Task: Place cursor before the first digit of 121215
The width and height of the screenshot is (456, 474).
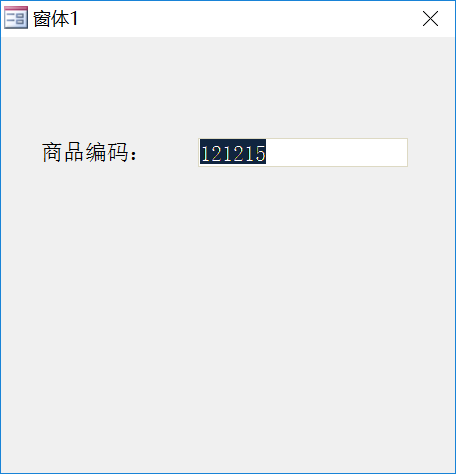Action: (201, 152)
